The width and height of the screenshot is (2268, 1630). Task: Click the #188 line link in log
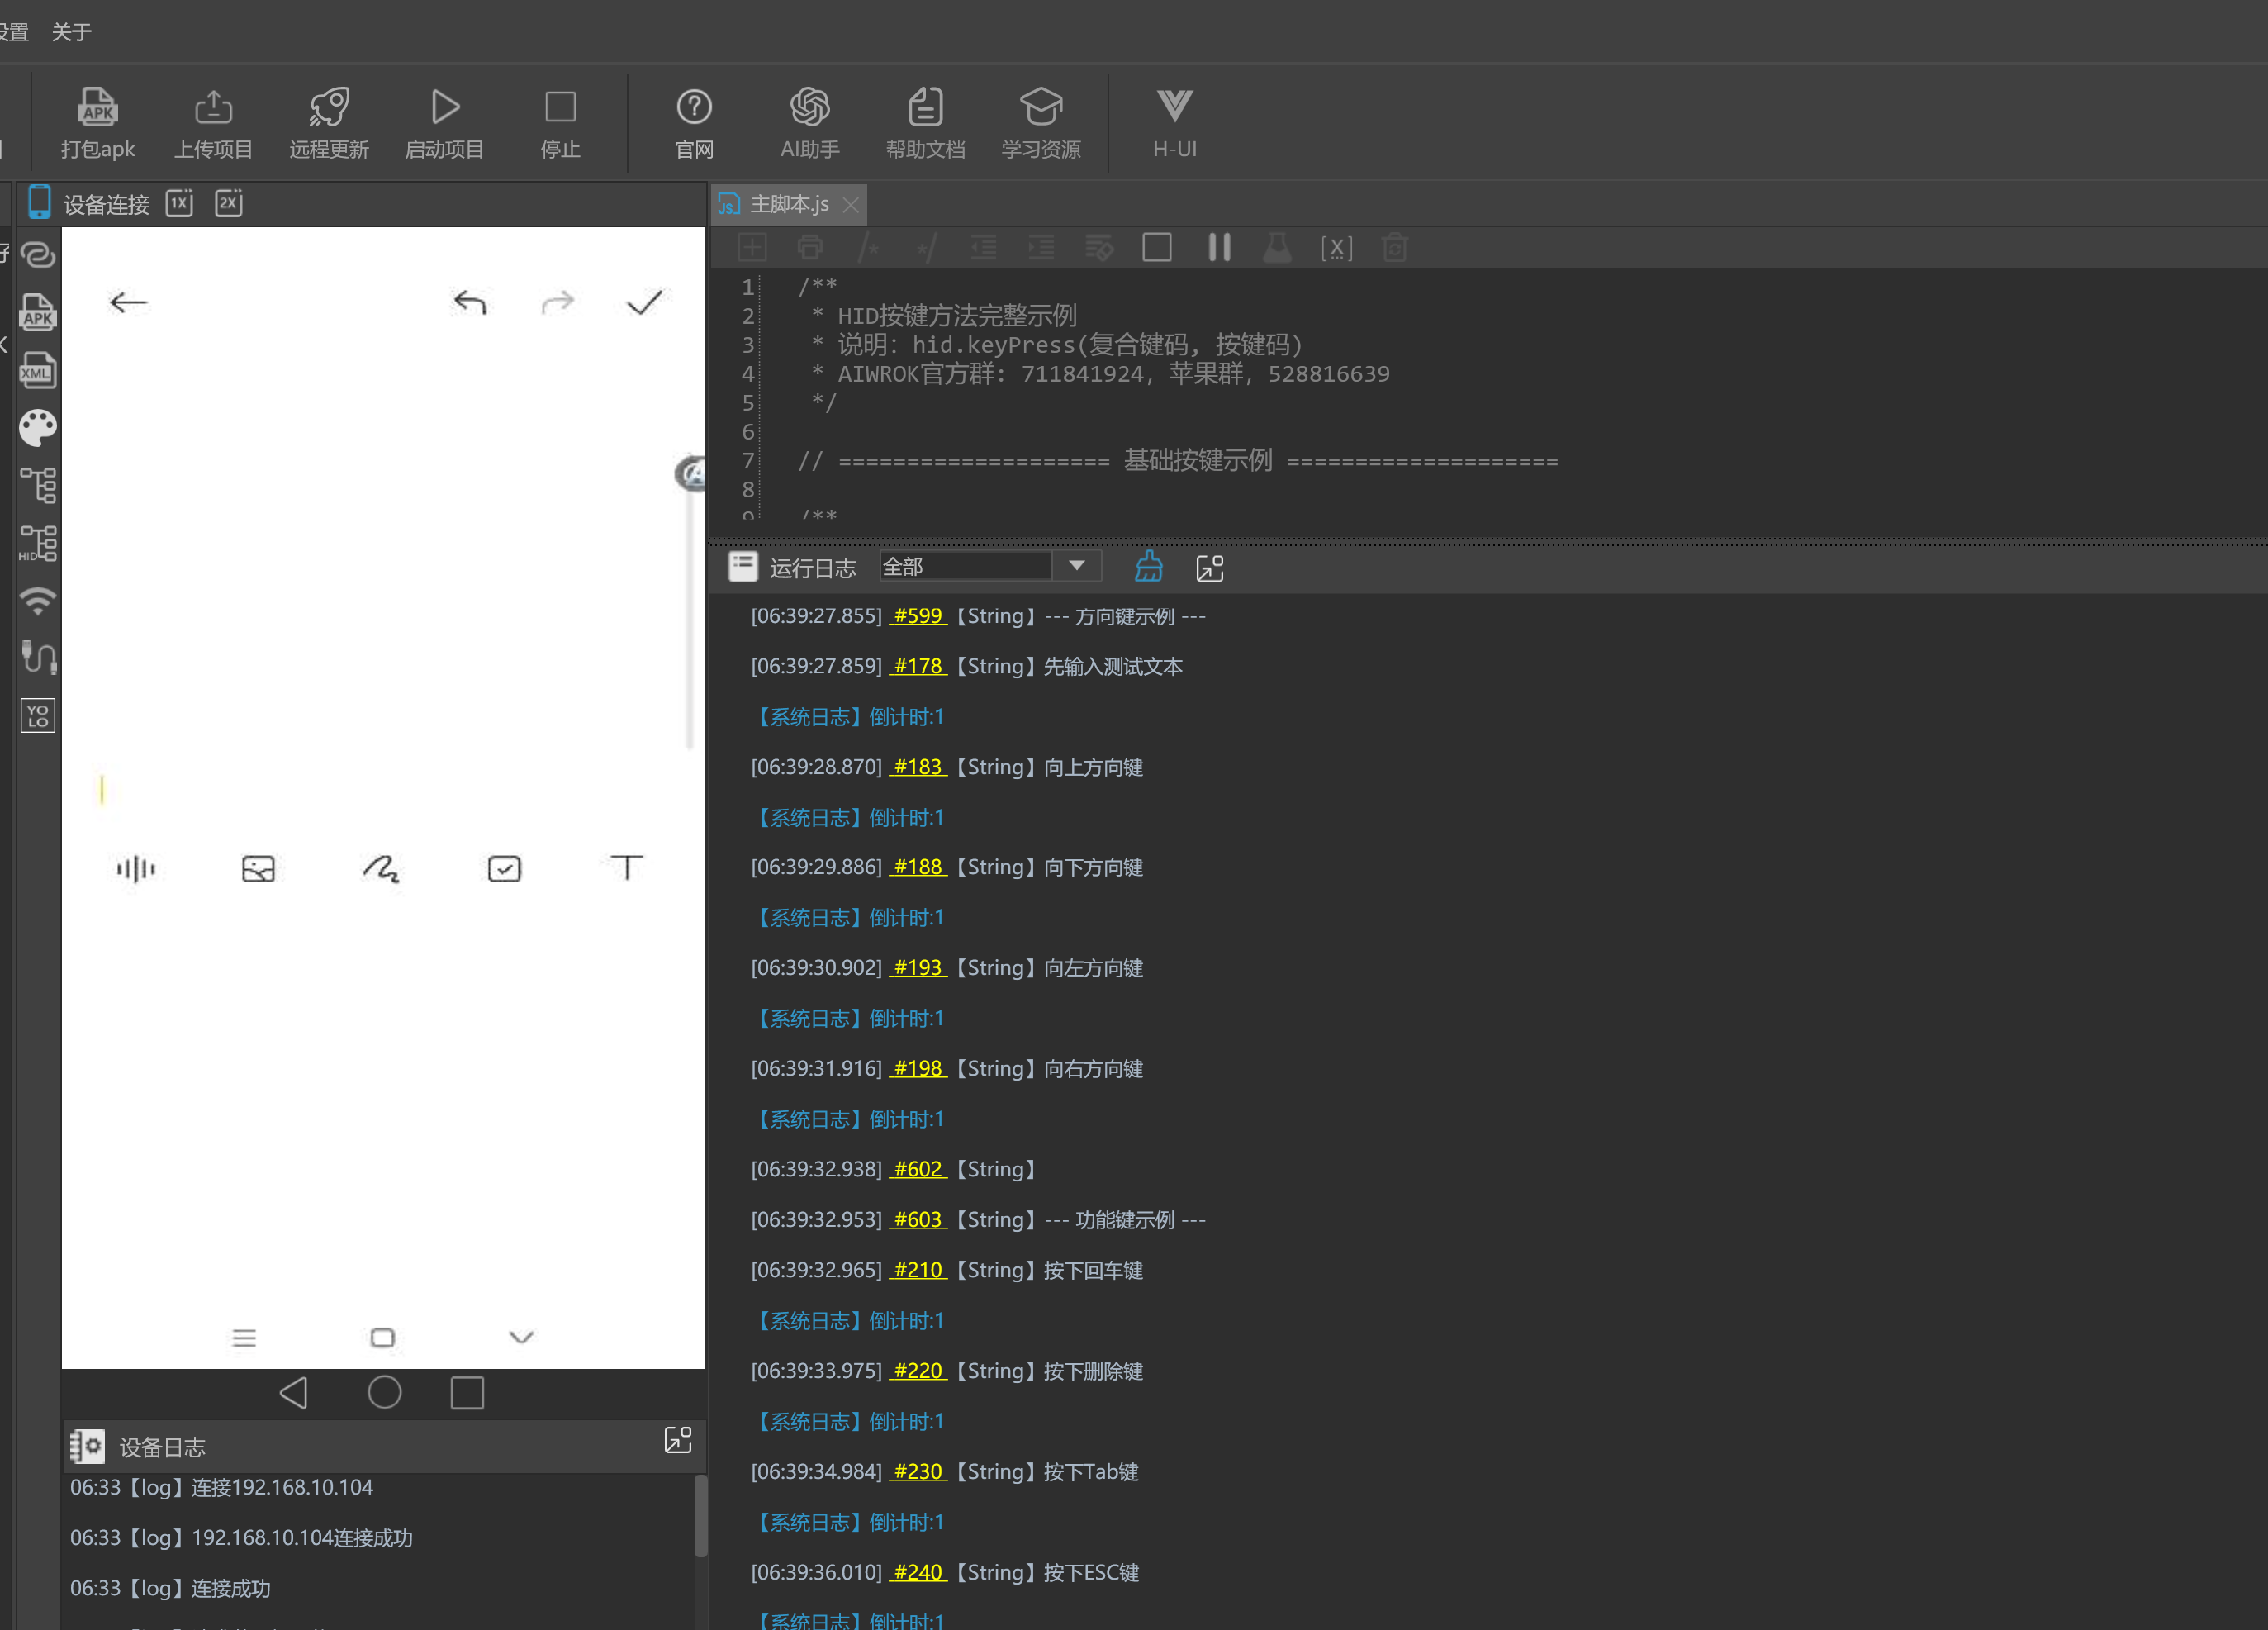click(x=918, y=867)
